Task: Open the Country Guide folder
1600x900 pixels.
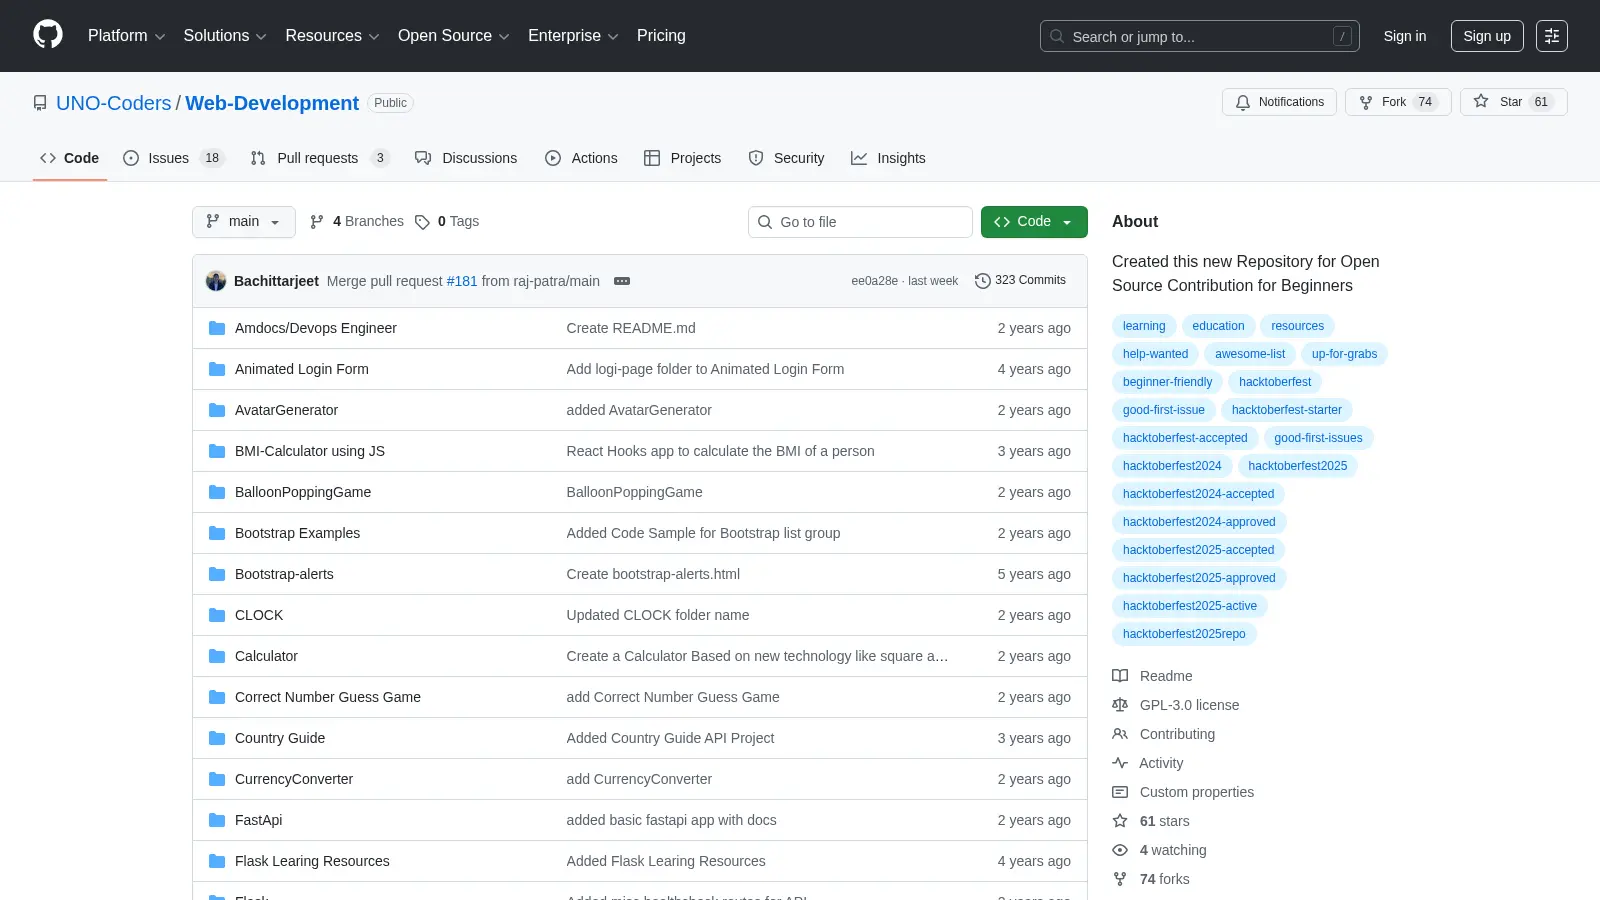Action: 280,738
